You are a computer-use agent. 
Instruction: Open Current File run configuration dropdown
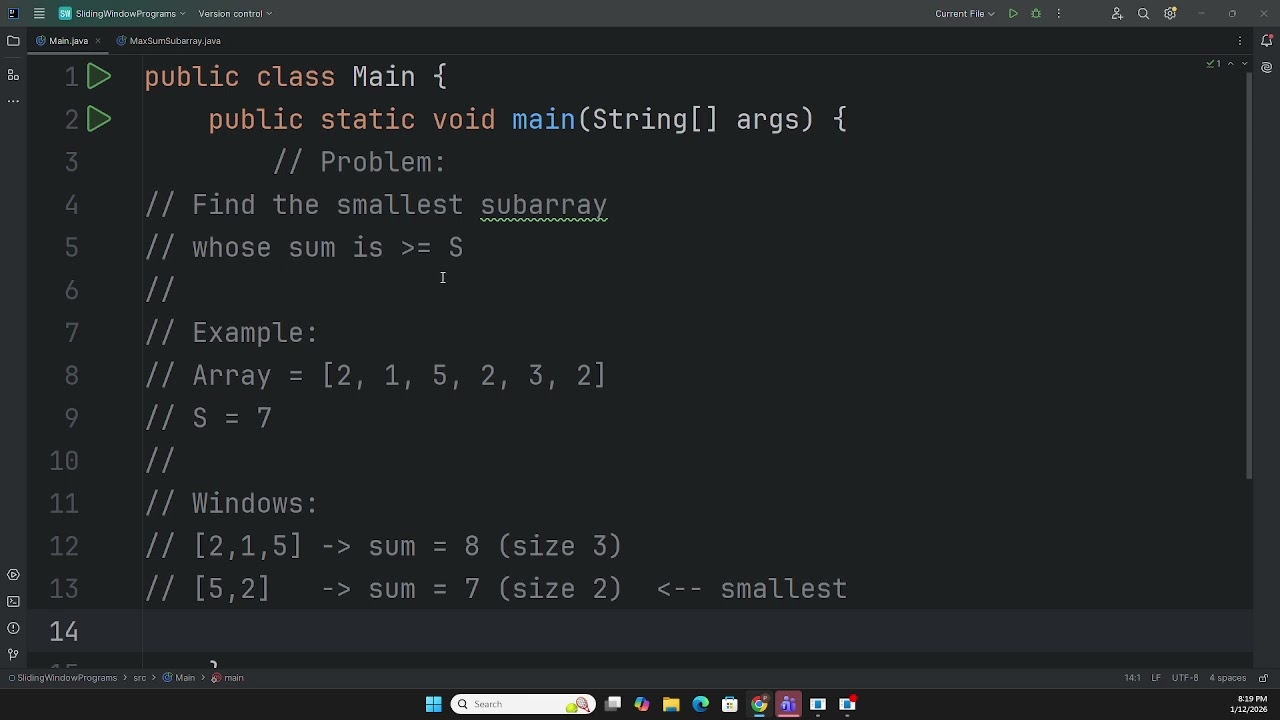coord(965,14)
